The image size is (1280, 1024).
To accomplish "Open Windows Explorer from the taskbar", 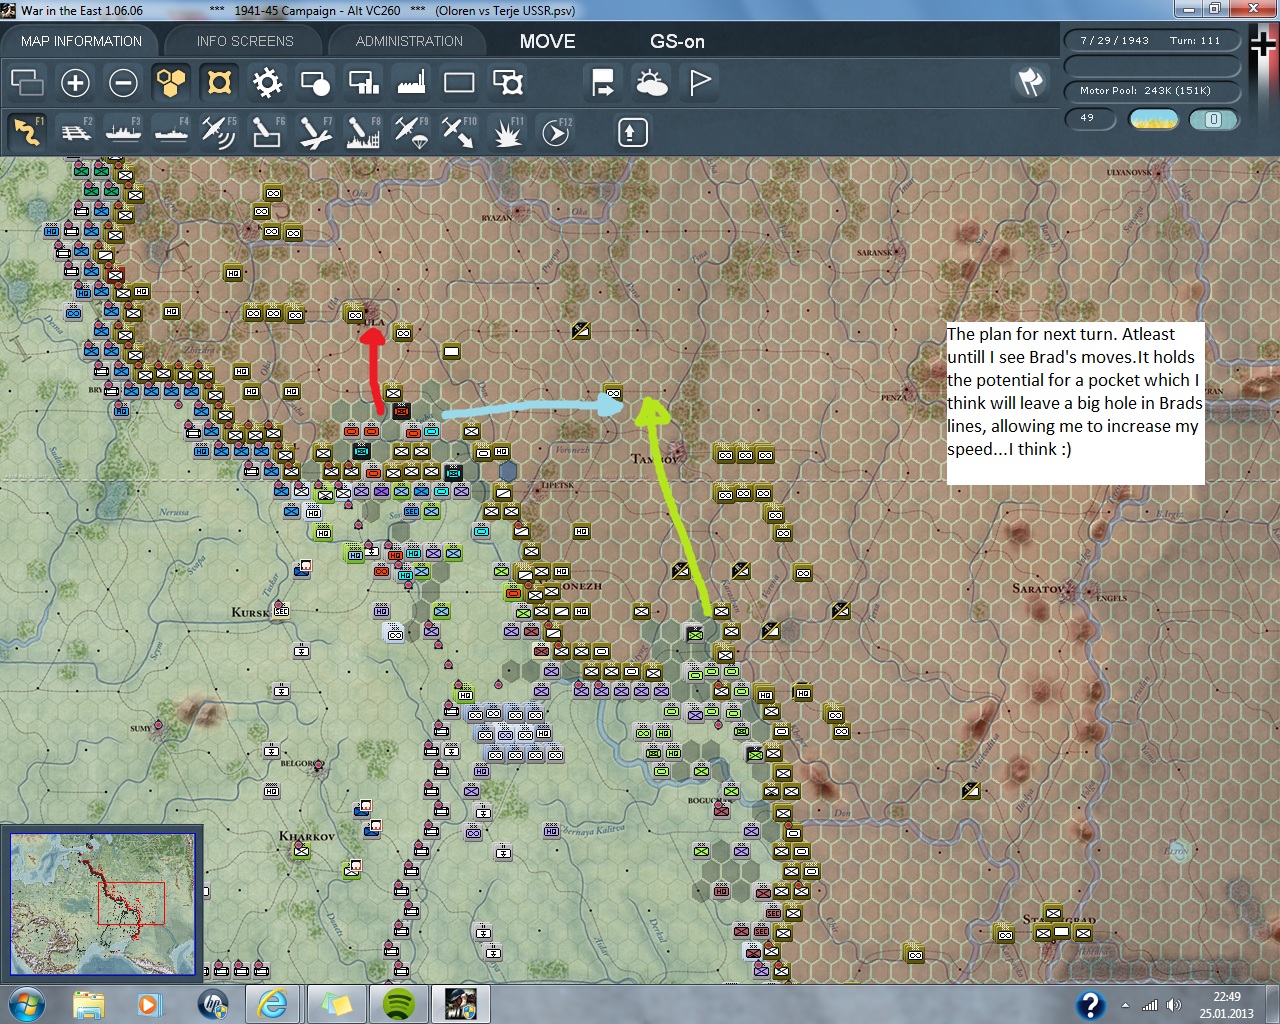I will point(88,1004).
